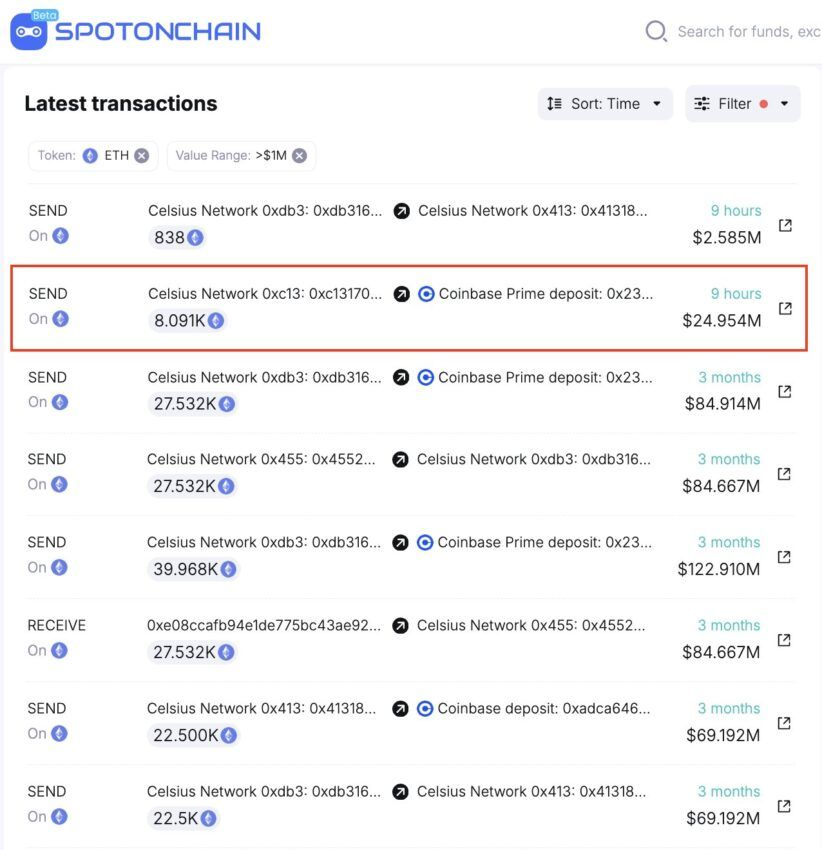Open external link for $24.954M transaction
The height and width of the screenshot is (850, 822).
pyautogui.click(x=785, y=309)
